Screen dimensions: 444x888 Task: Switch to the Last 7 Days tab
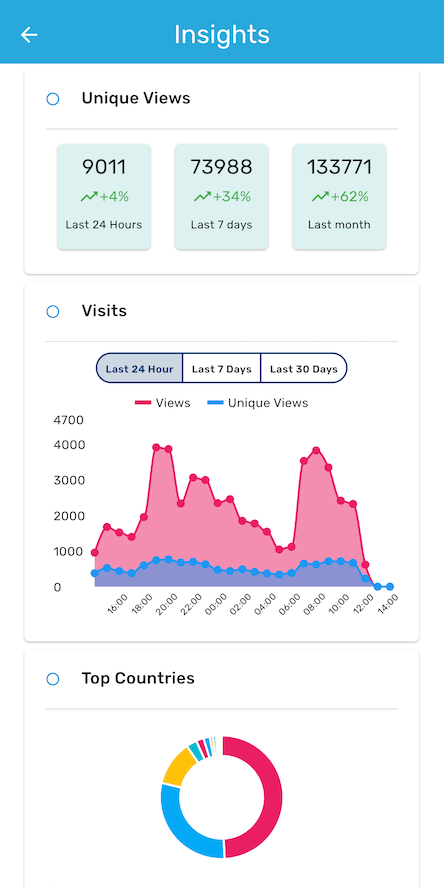[221, 369]
